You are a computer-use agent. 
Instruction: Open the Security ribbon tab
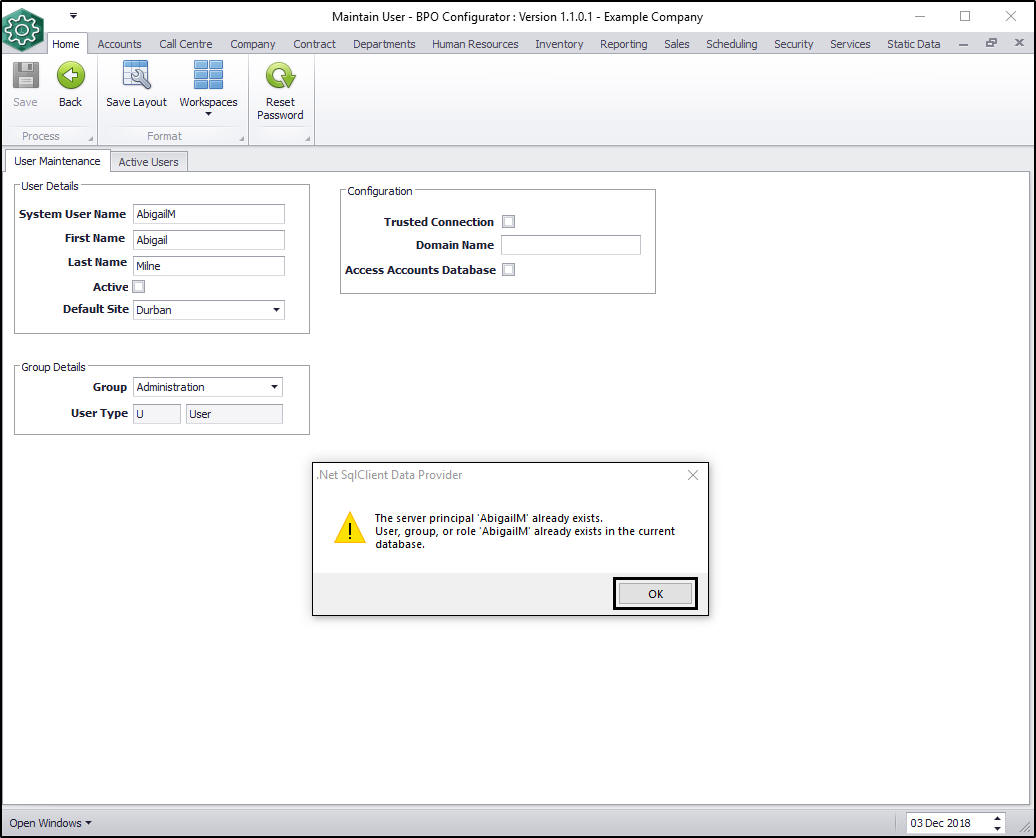point(794,44)
